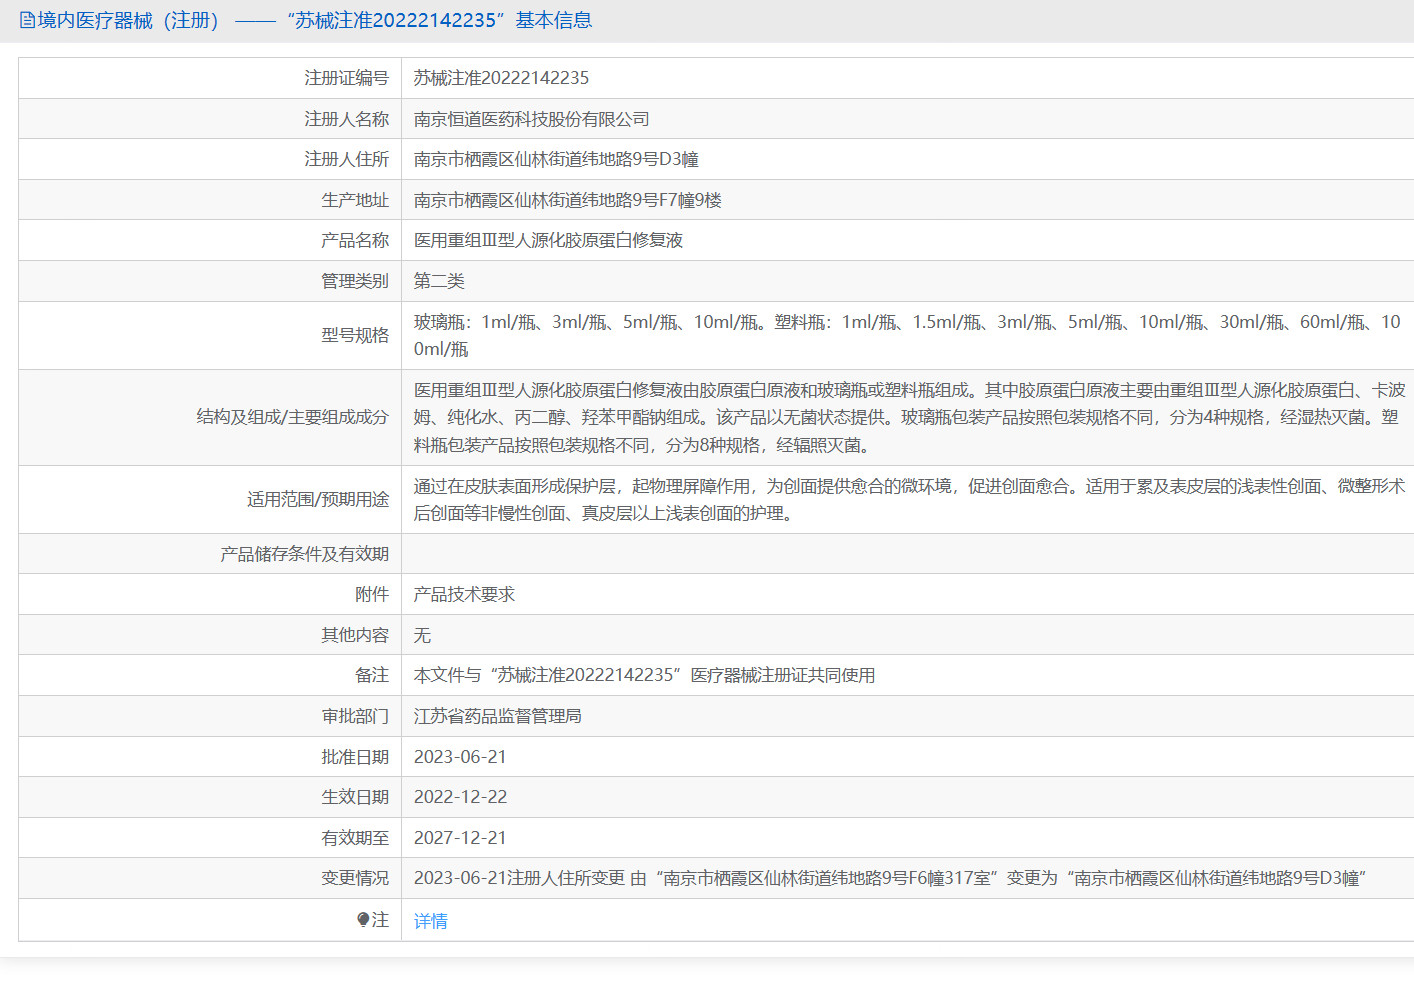Screen dimensions: 1414x987
Task: Click the 其他内容 row label
Action: (355, 635)
